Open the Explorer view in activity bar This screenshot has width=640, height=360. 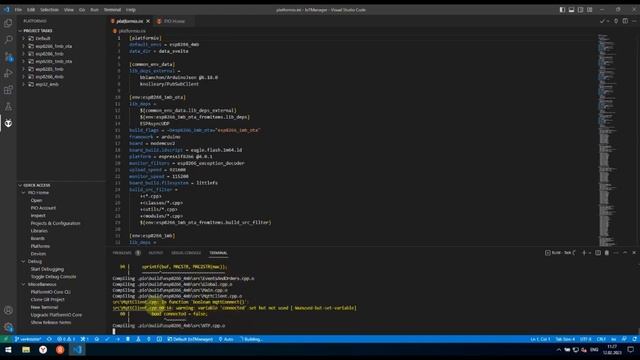click(8, 23)
